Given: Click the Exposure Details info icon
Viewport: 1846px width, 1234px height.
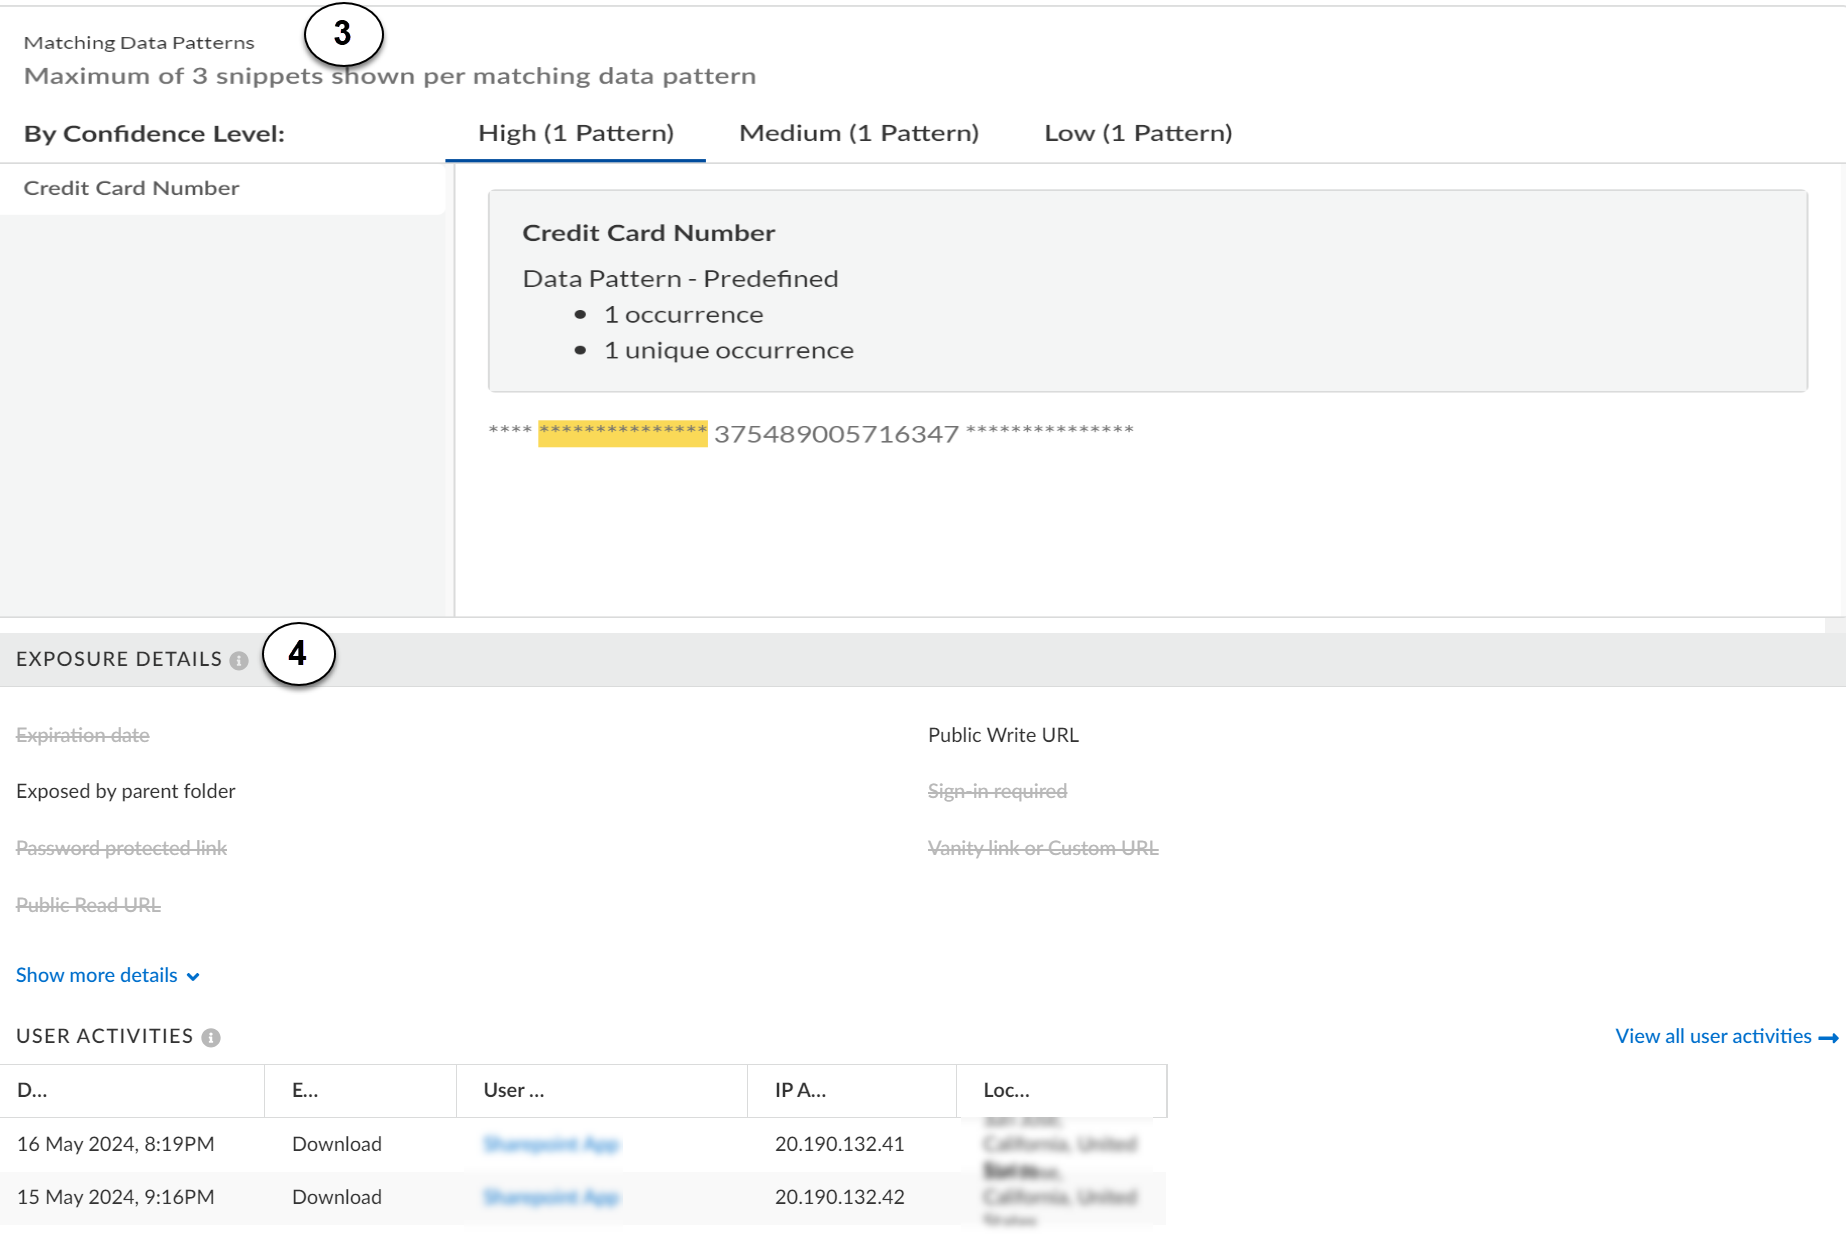Looking at the screenshot, I should tap(238, 660).
